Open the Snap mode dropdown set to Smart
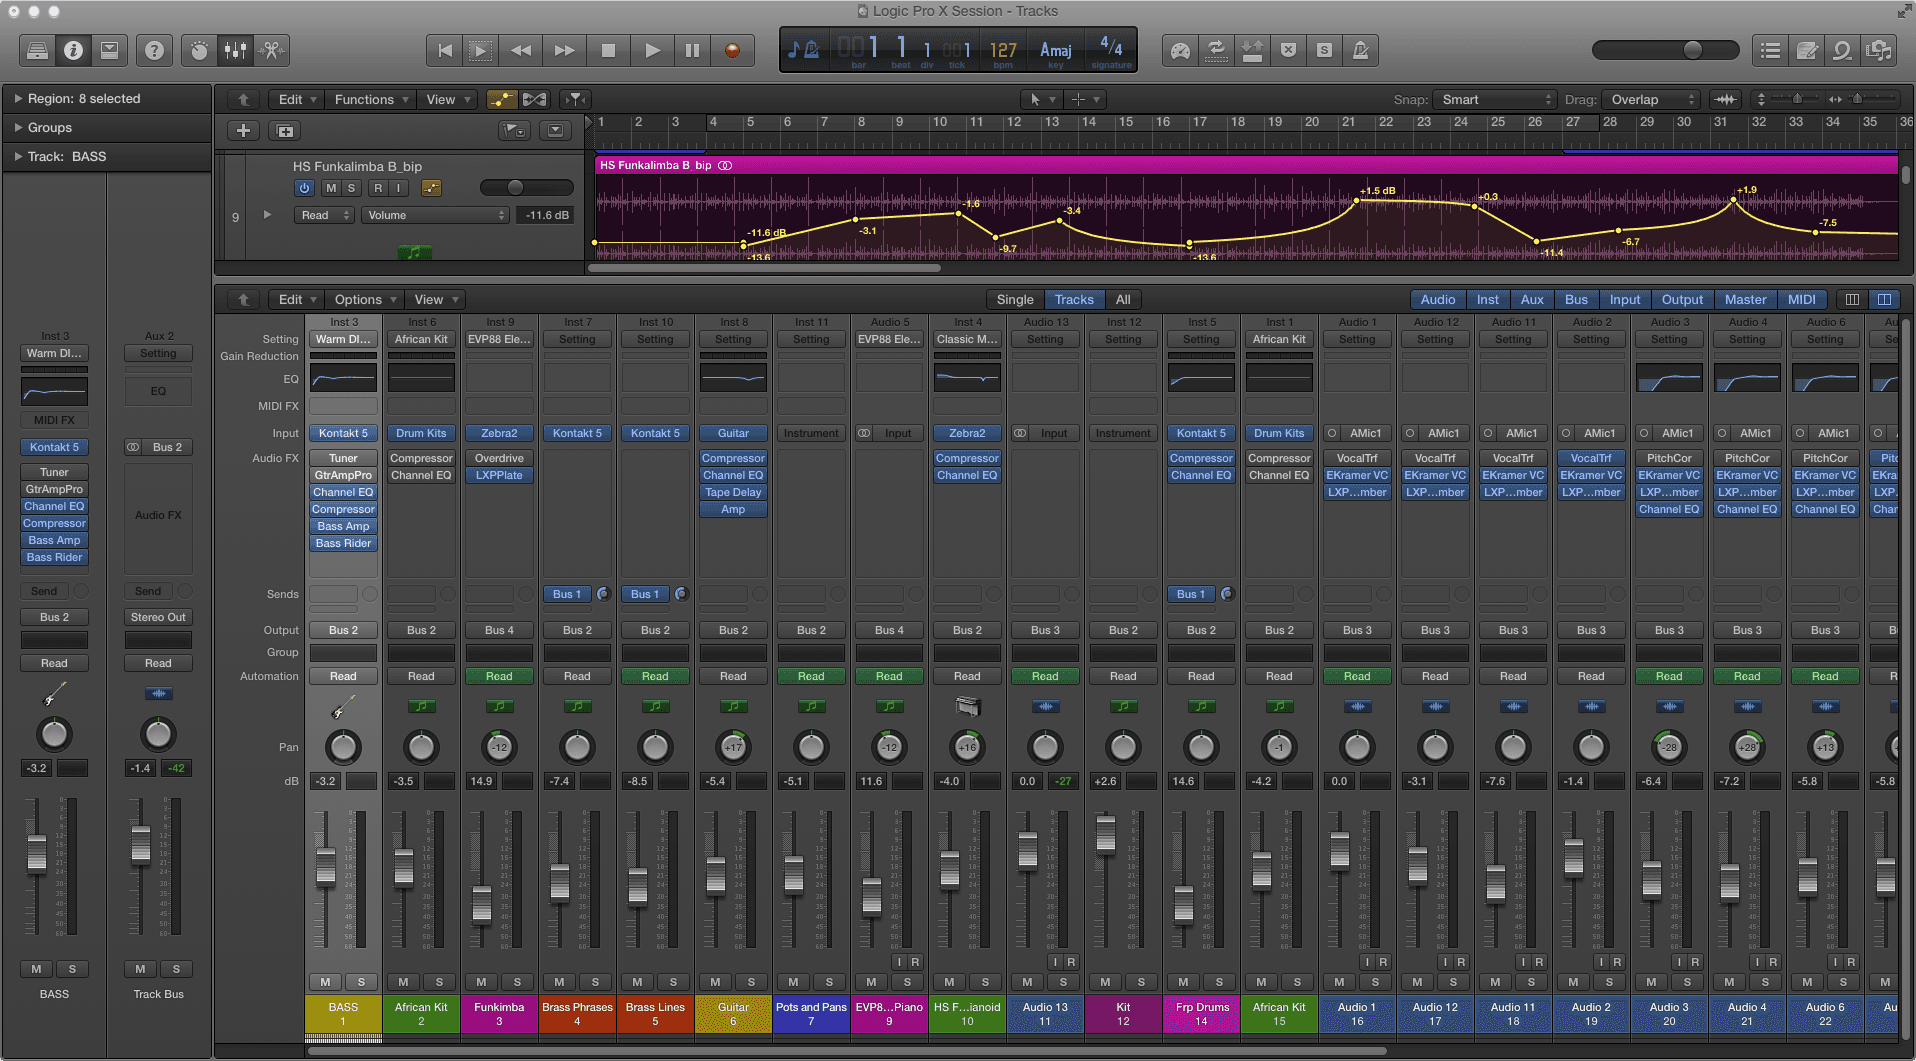The width and height of the screenshot is (1916, 1061). point(1495,99)
